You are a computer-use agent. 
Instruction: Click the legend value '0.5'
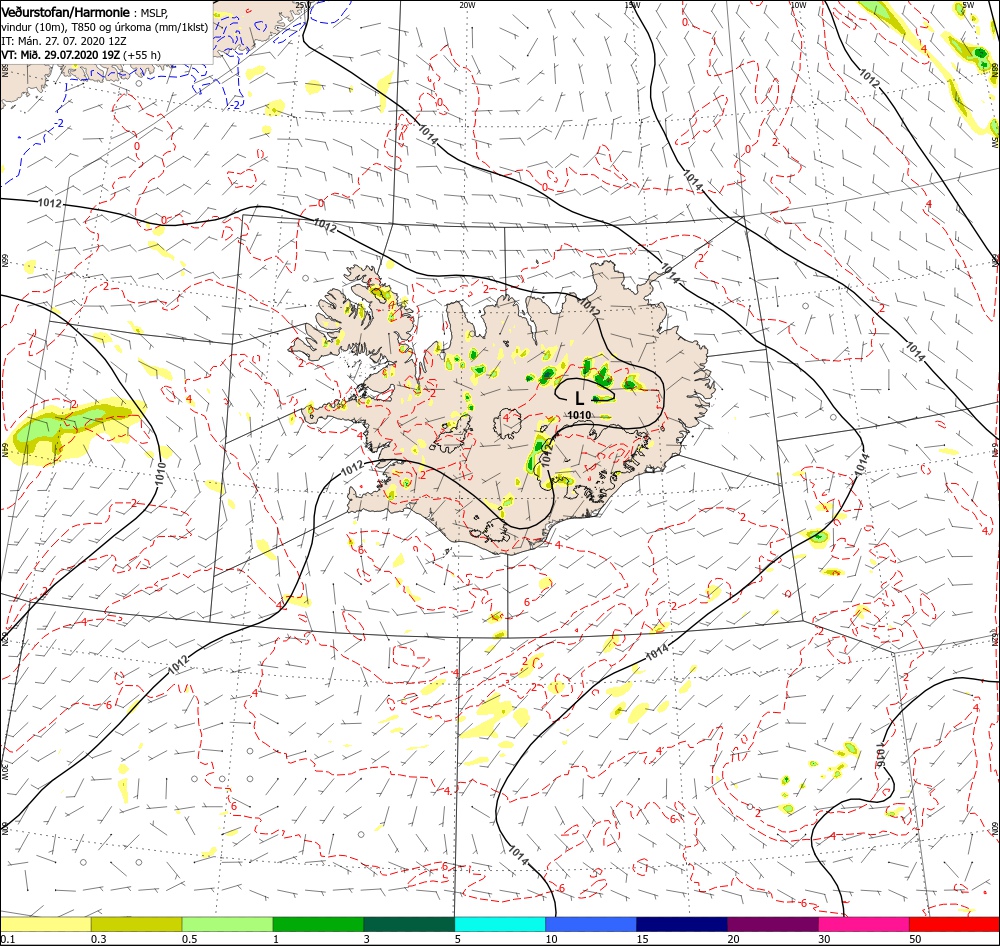click(189, 939)
